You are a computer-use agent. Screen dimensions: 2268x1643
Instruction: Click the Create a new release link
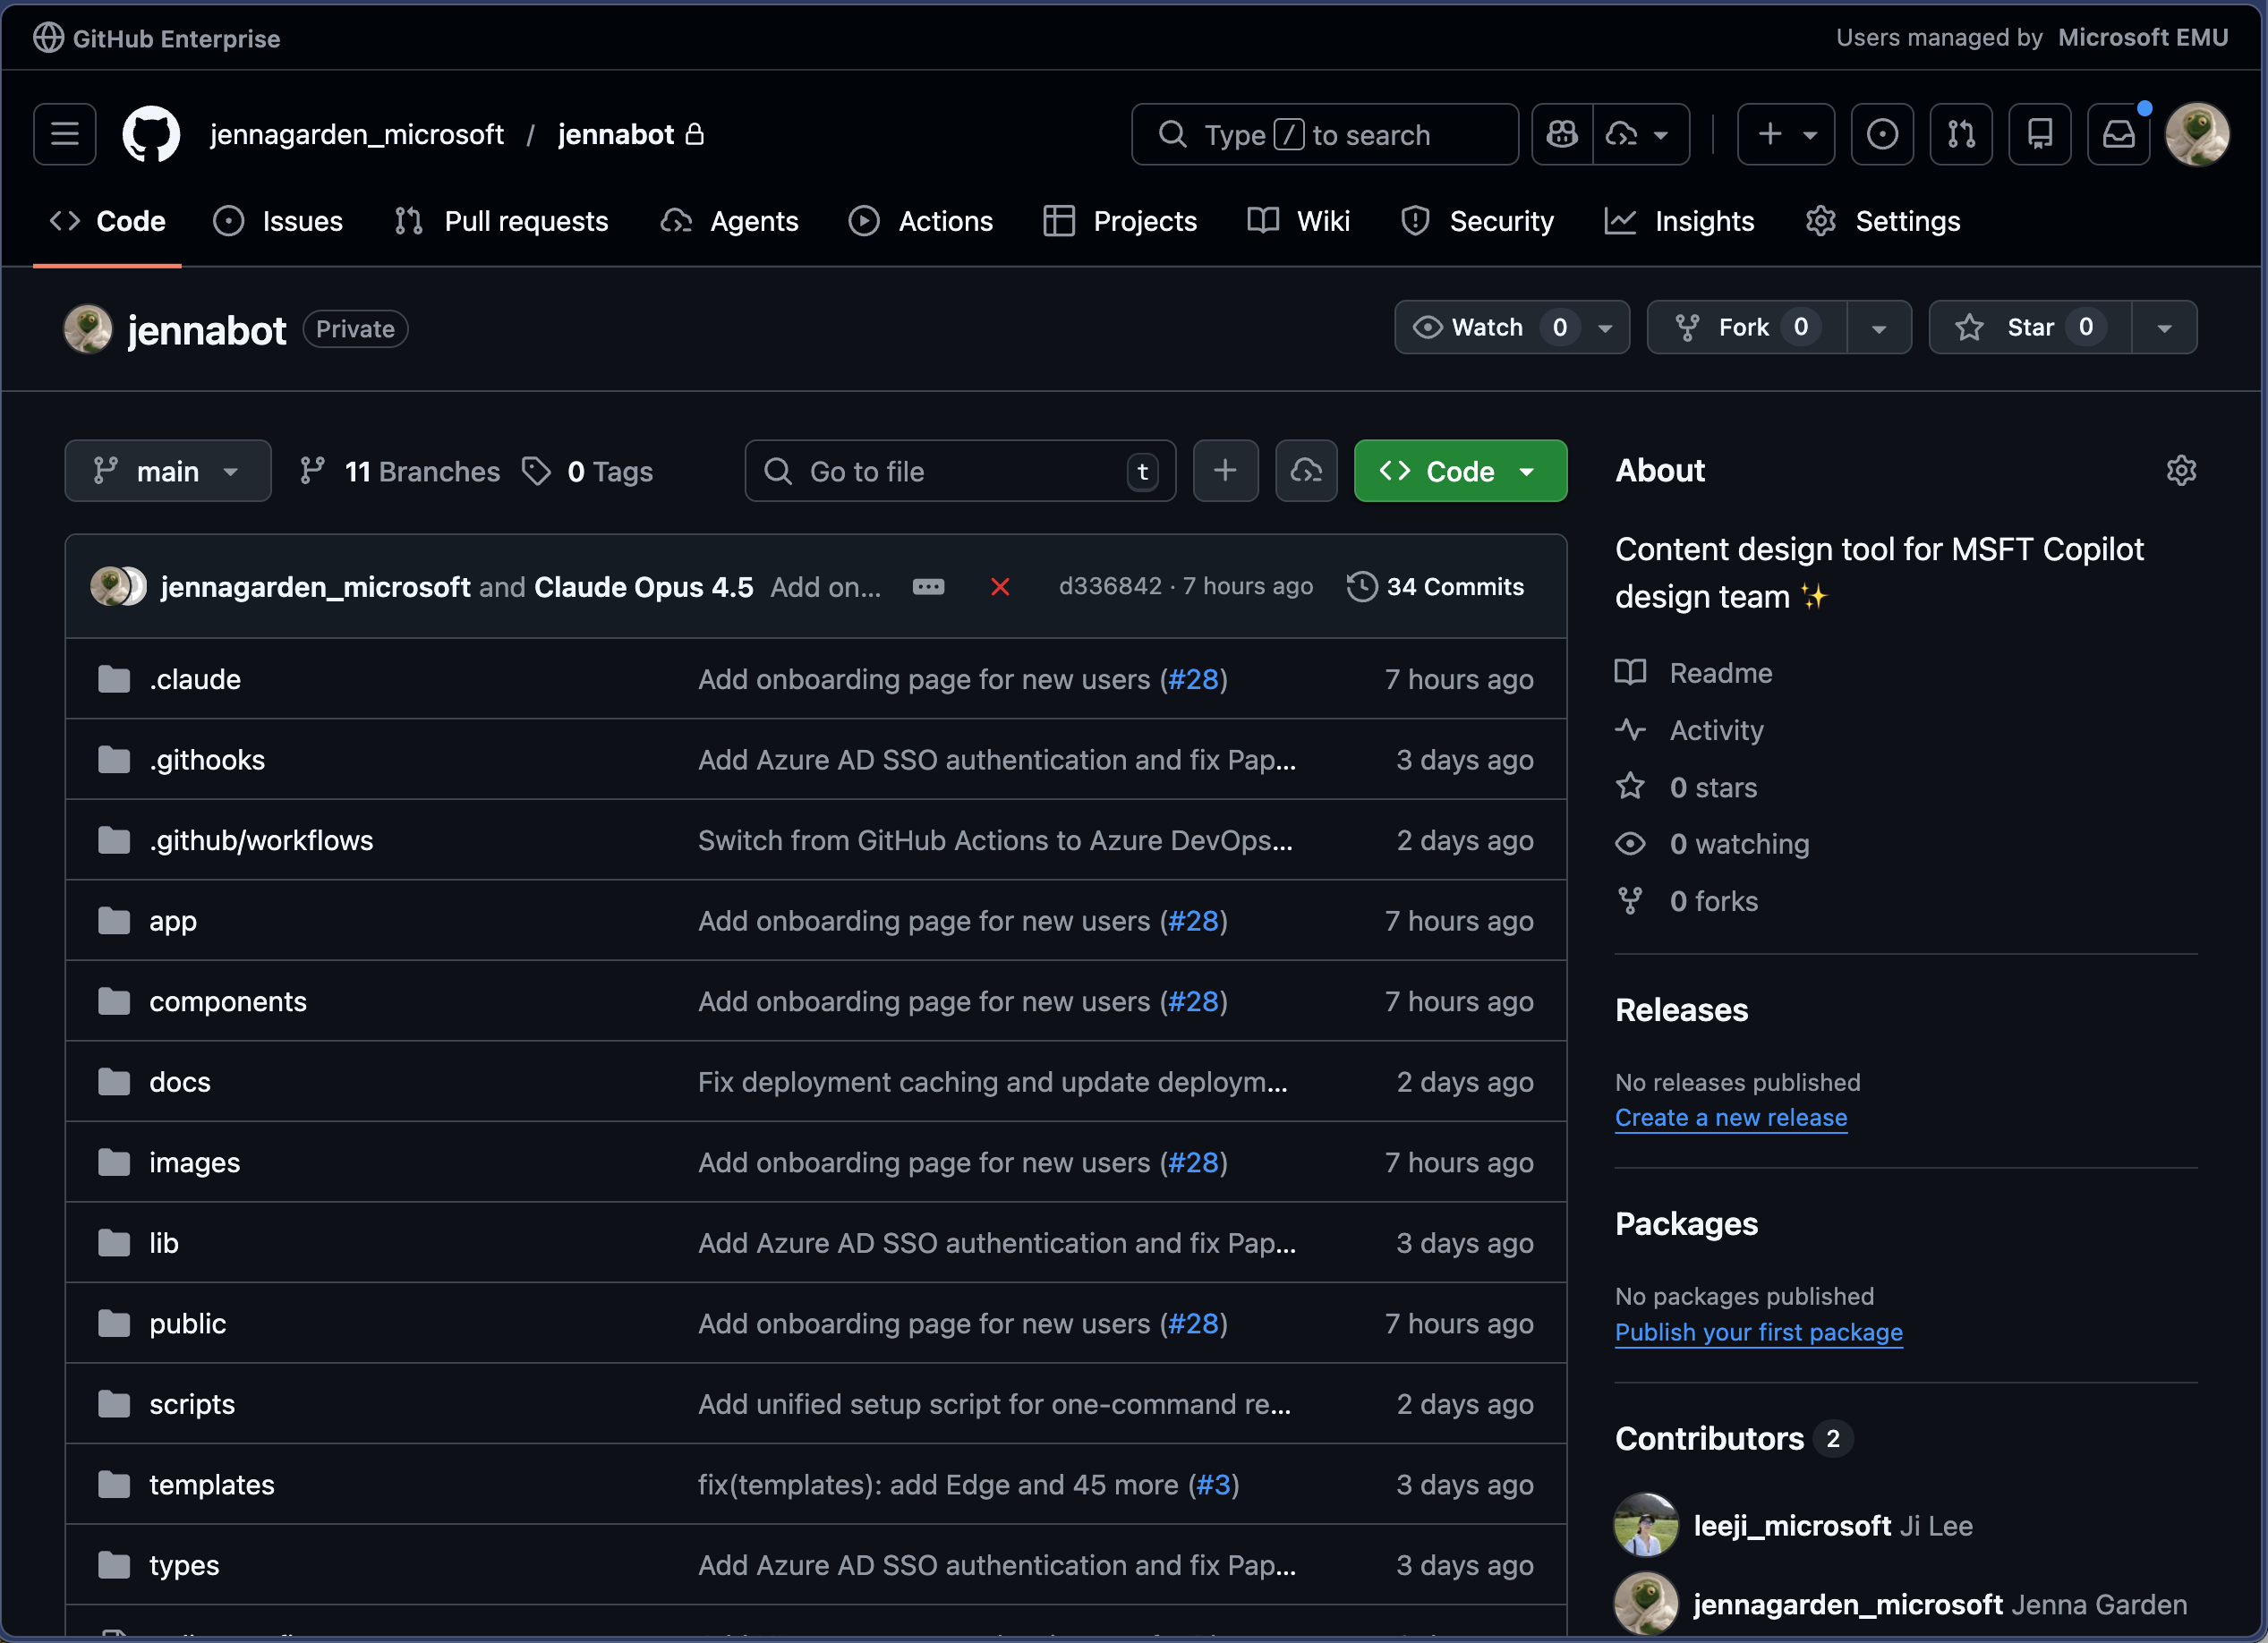(x=1731, y=1117)
